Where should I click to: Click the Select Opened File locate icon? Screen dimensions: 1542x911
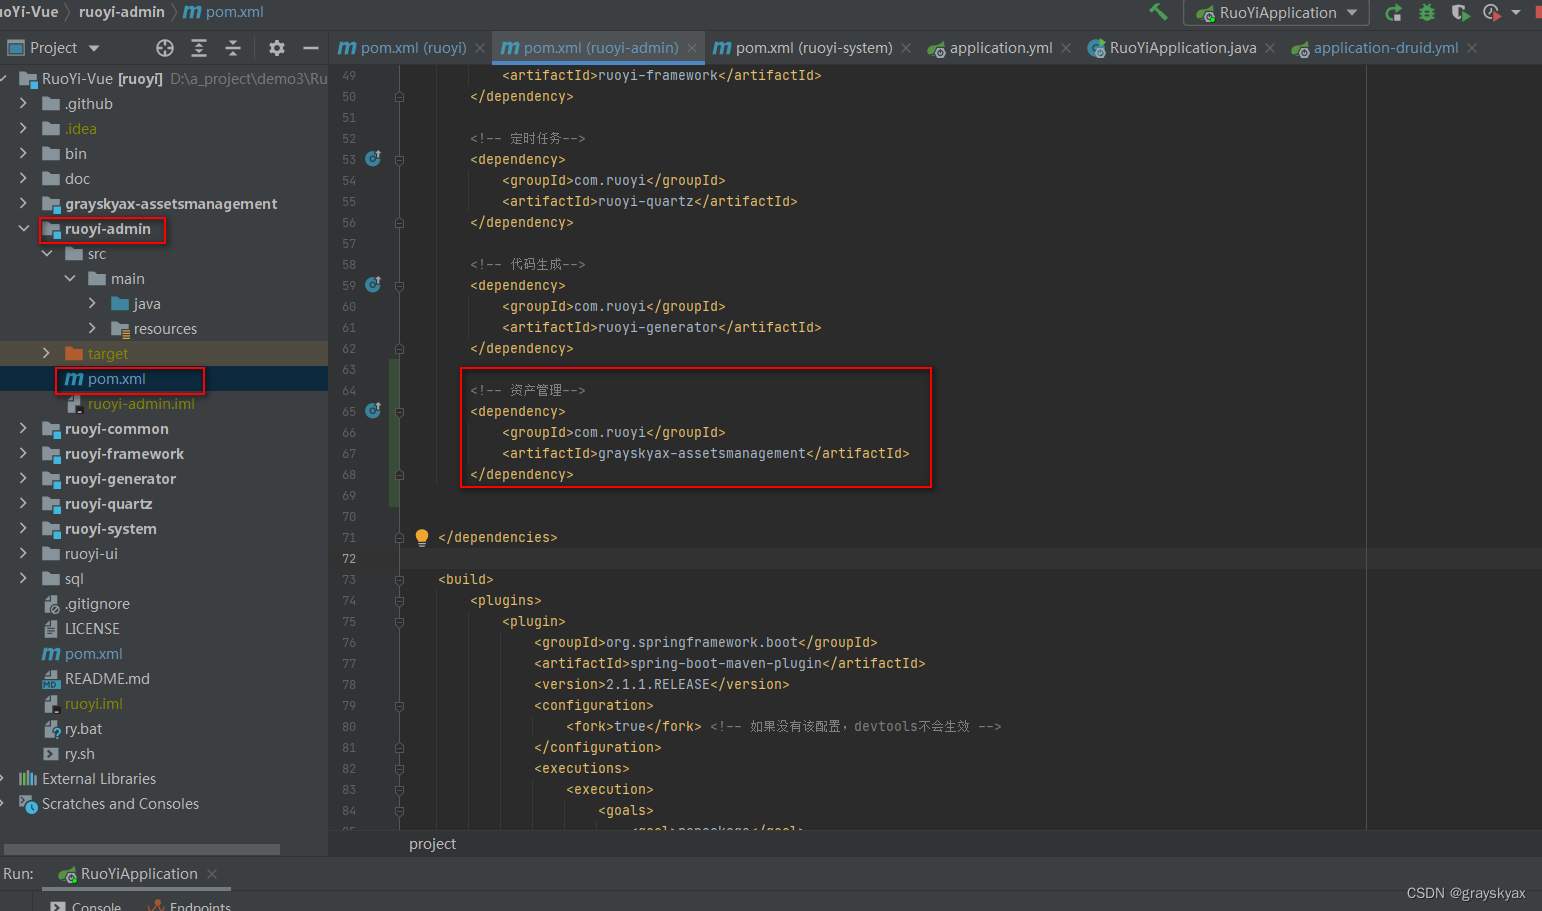tap(165, 48)
